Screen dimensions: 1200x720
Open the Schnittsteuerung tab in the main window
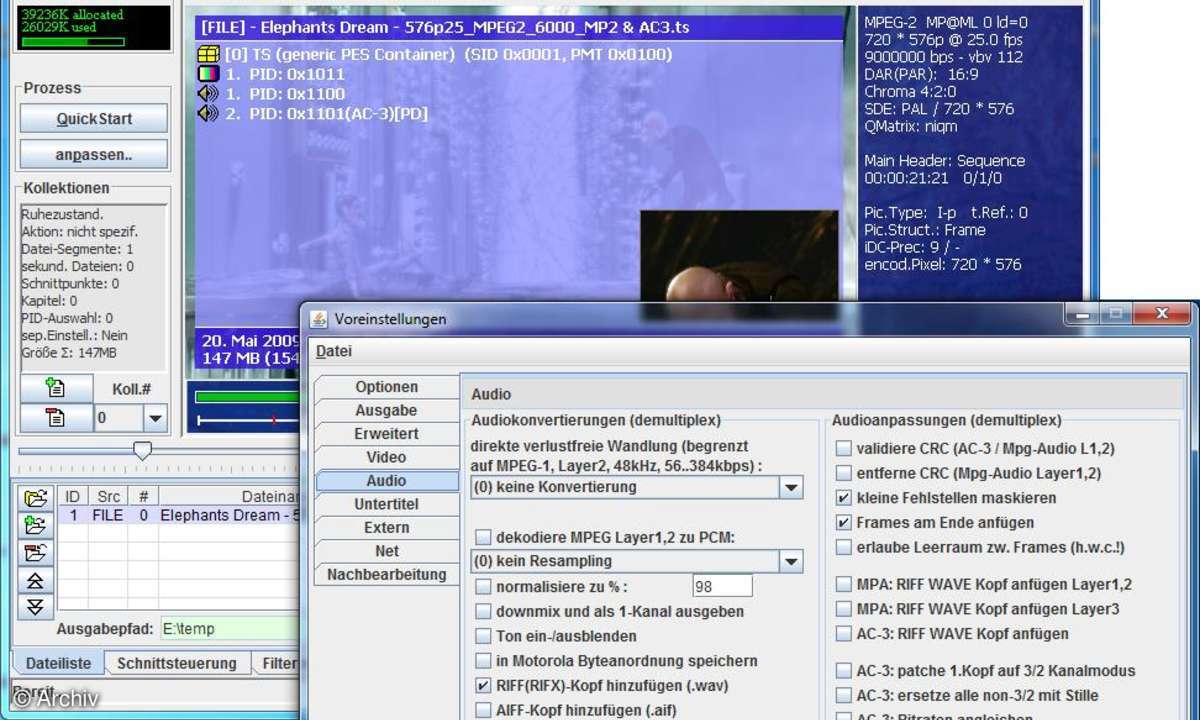[177, 663]
